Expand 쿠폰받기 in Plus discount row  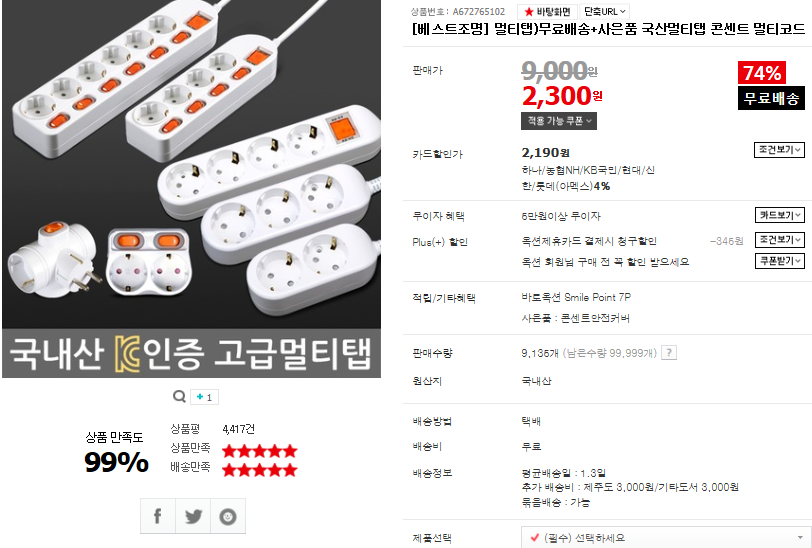(x=778, y=261)
